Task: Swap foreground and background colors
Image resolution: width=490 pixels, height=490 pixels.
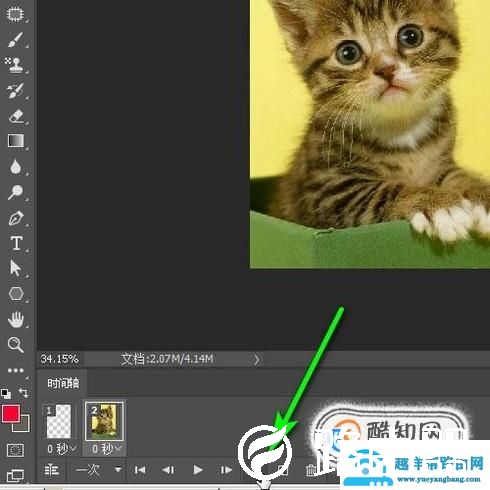Action: [23, 393]
